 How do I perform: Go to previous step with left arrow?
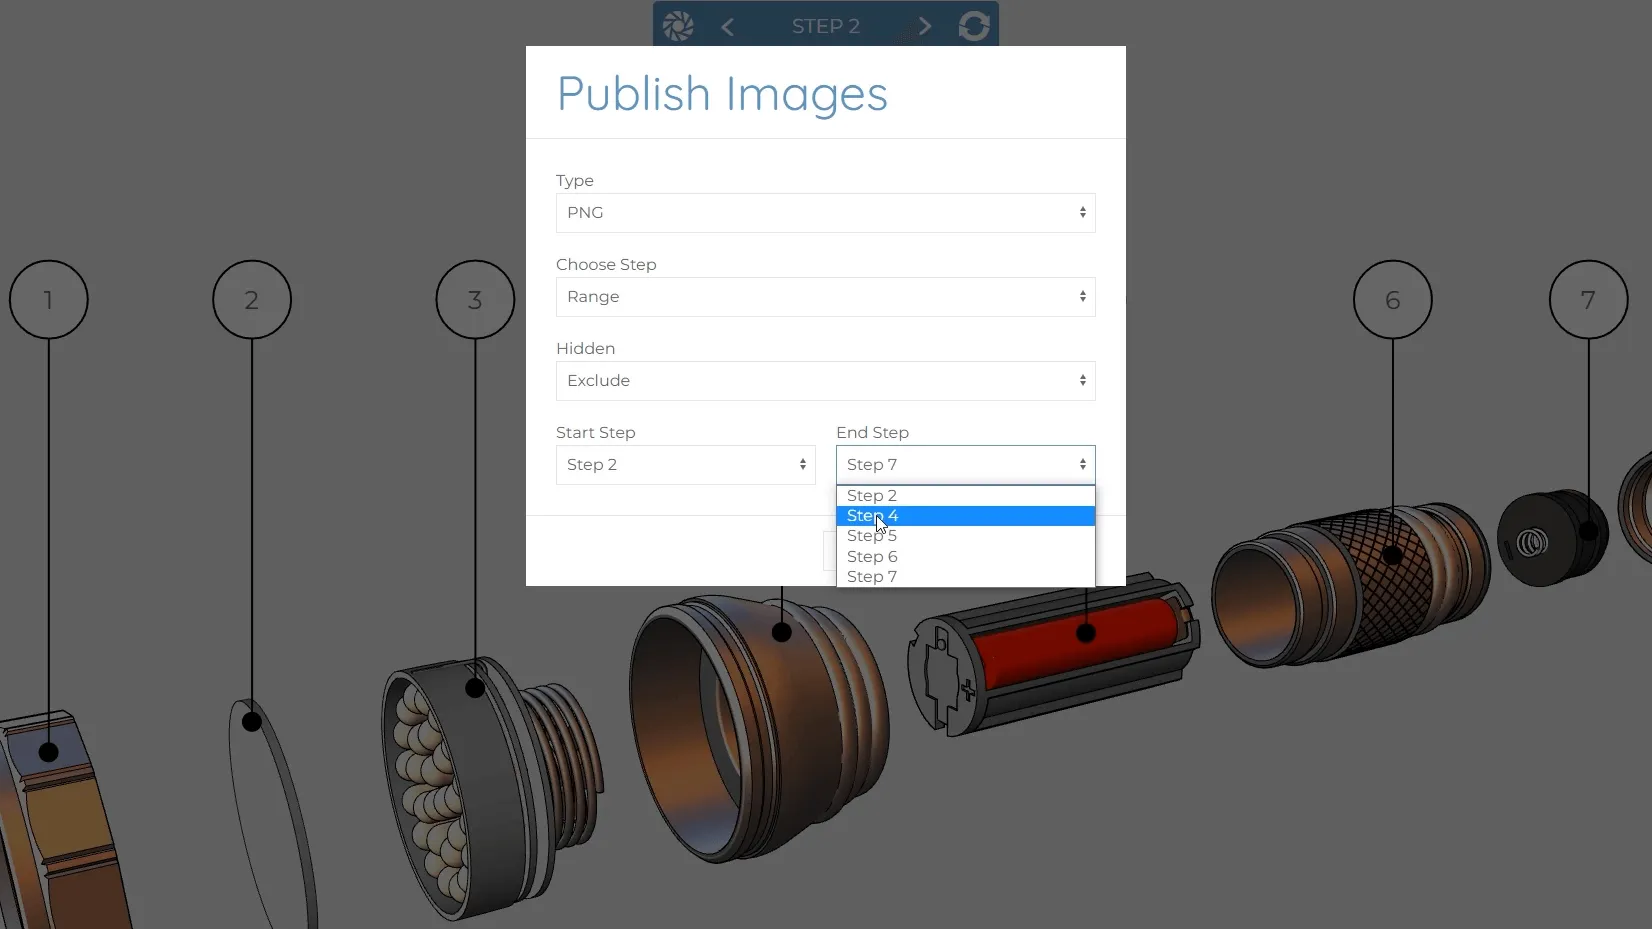click(728, 27)
